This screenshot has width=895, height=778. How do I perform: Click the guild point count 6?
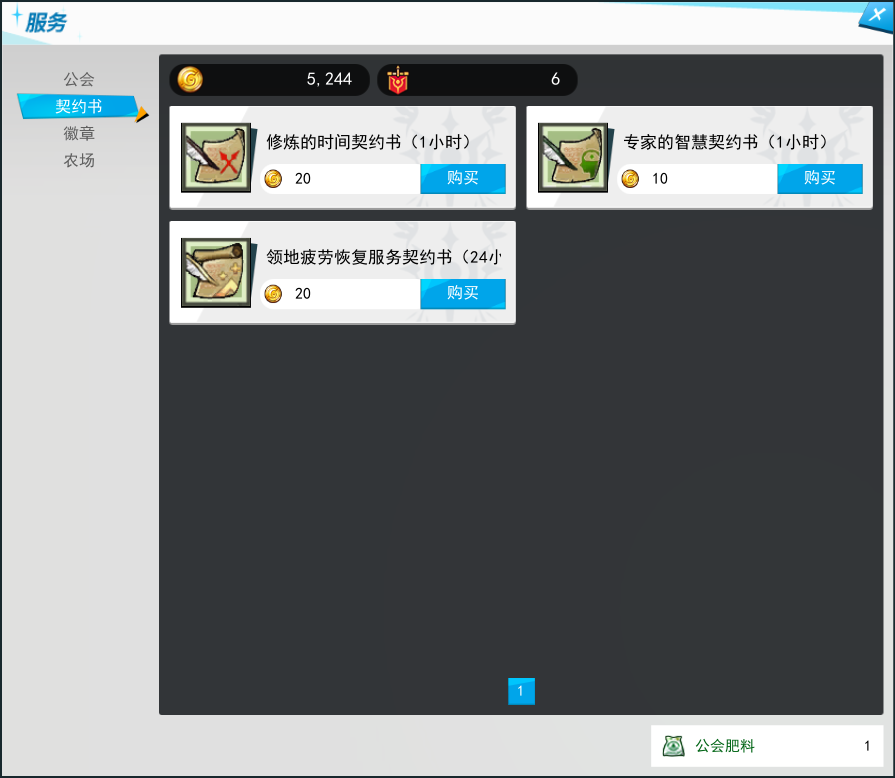click(x=555, y=80)
